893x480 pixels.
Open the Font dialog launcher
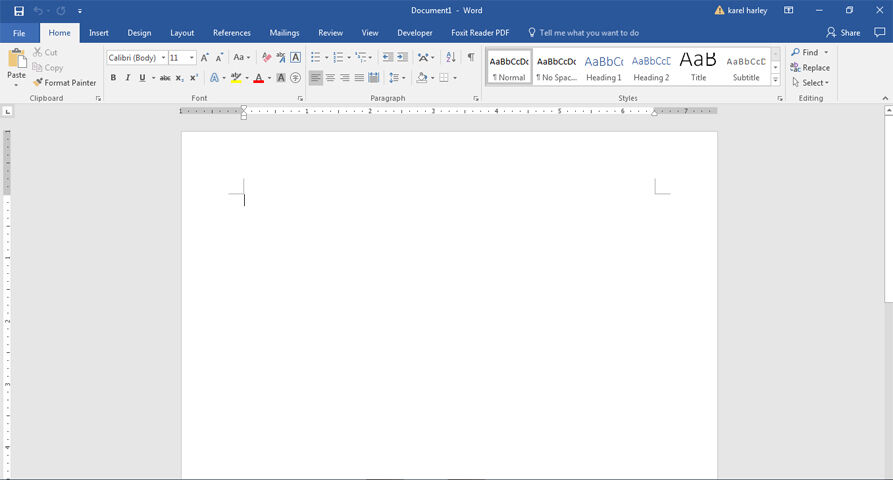(x=300, y=99)
